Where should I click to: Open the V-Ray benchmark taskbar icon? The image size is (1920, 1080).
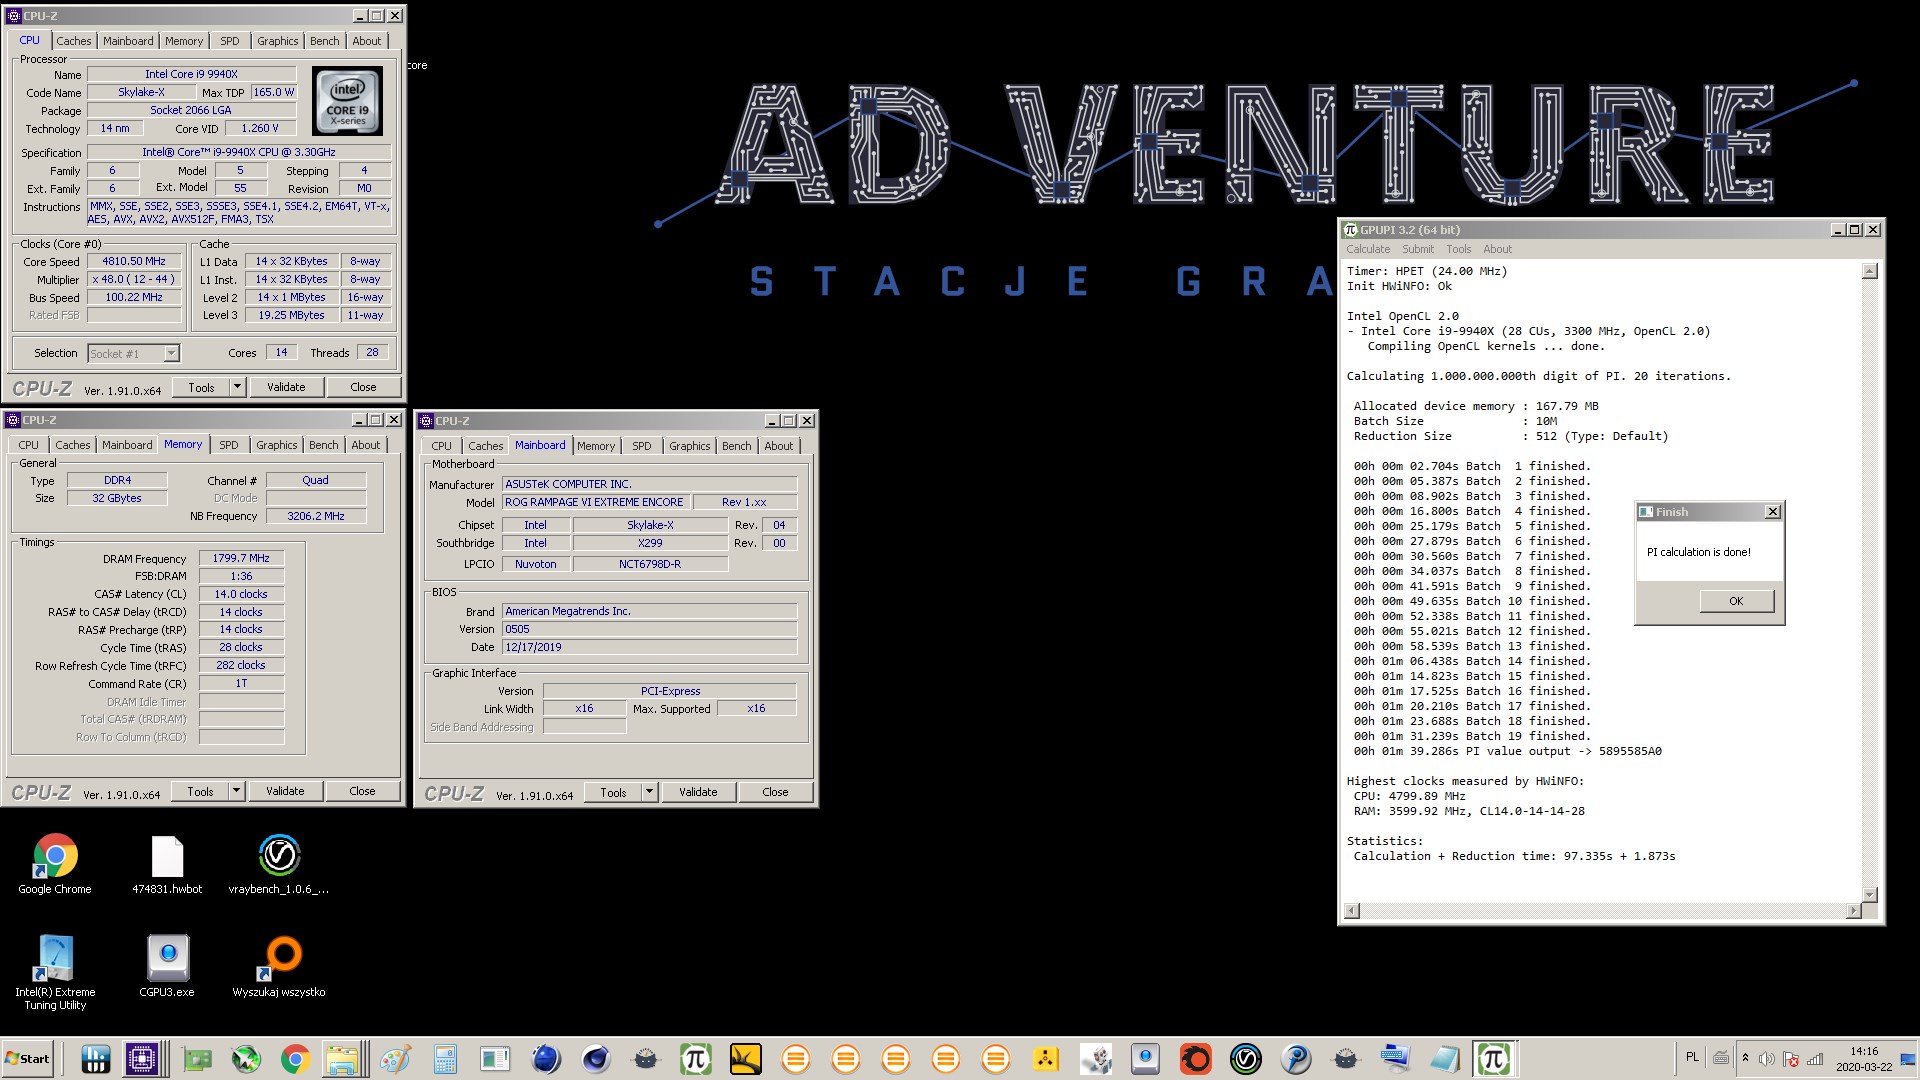pos(1245,1059)
